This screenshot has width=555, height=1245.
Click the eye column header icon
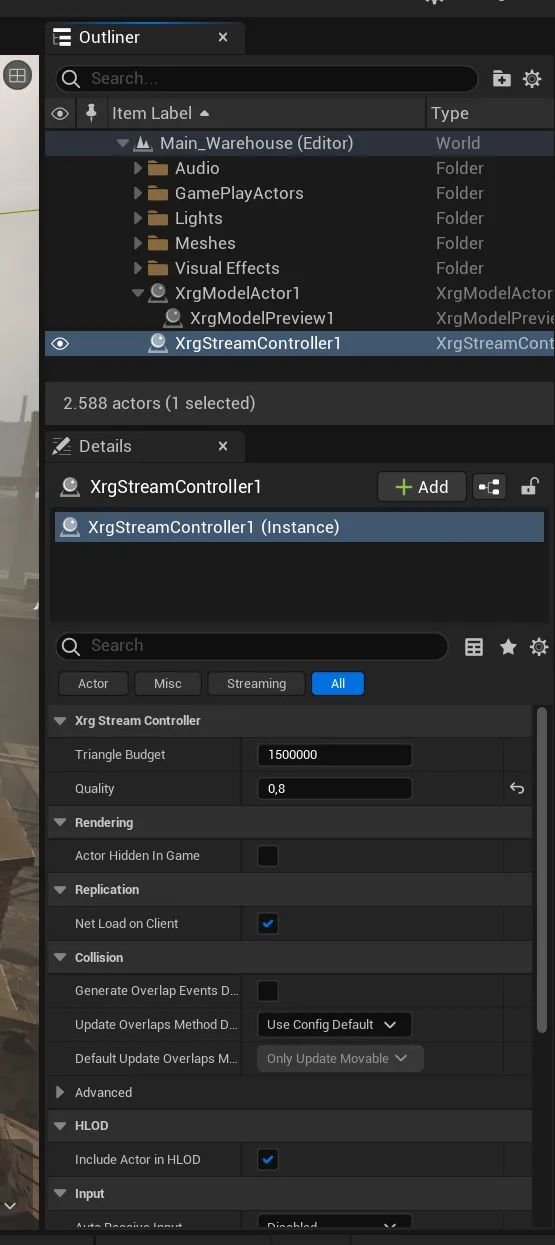coord(60,114)
